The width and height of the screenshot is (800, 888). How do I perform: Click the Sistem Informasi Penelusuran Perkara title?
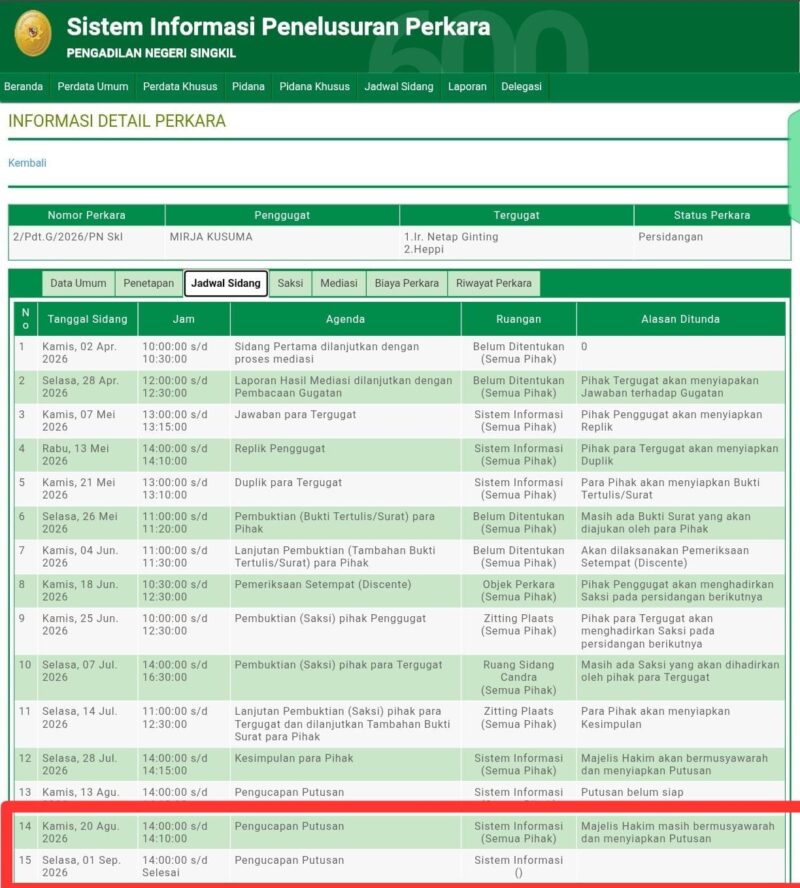pos(278,27)
